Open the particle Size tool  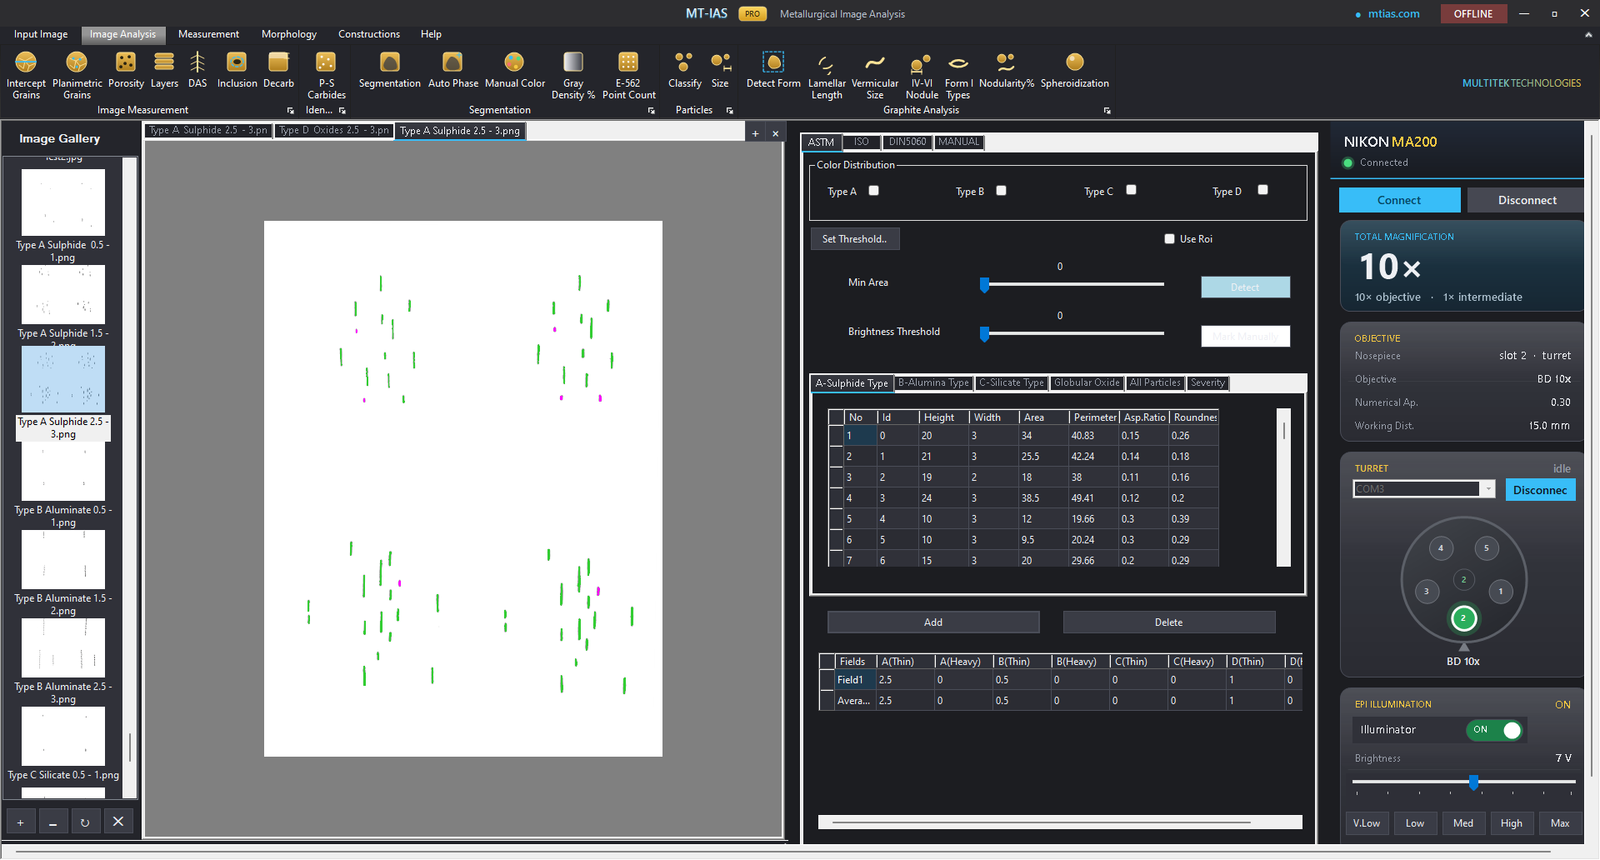pos(720,71)
